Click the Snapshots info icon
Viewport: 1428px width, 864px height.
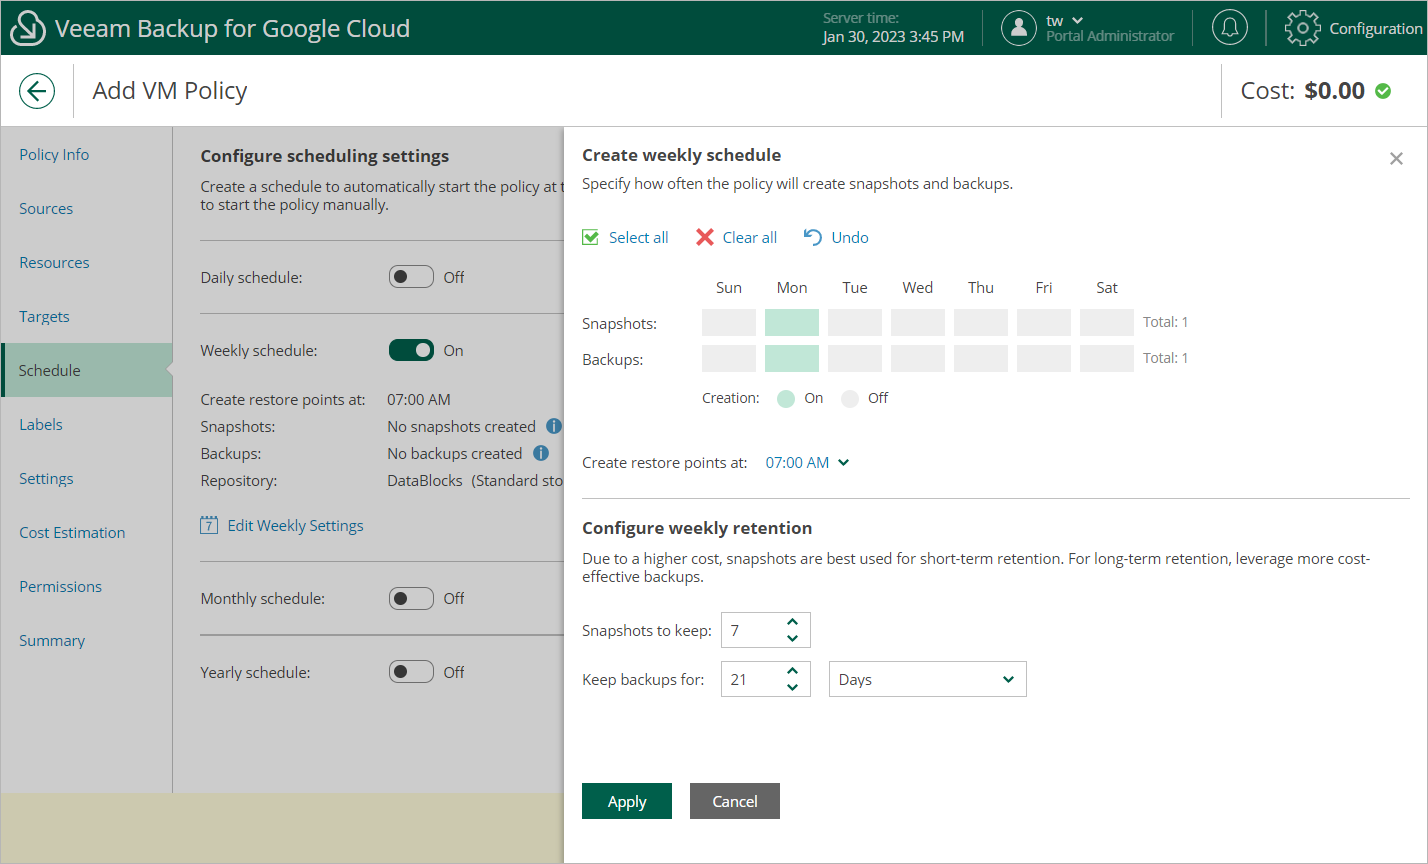pos(554,427)
